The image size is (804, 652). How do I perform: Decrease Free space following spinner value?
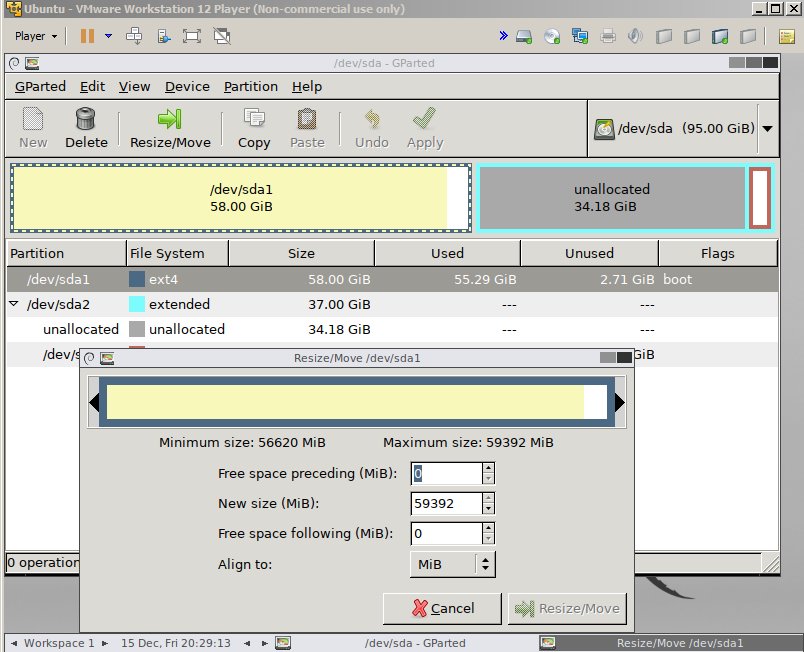[x=488, y=539]
